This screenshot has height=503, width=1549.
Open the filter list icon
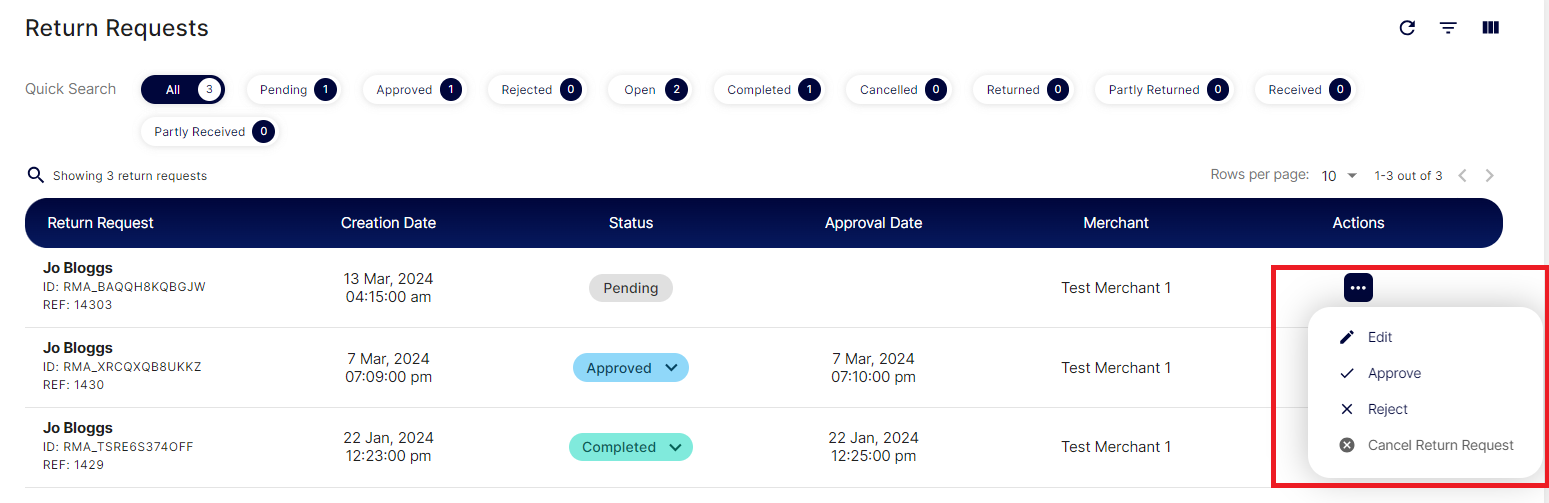[1448, 28]
